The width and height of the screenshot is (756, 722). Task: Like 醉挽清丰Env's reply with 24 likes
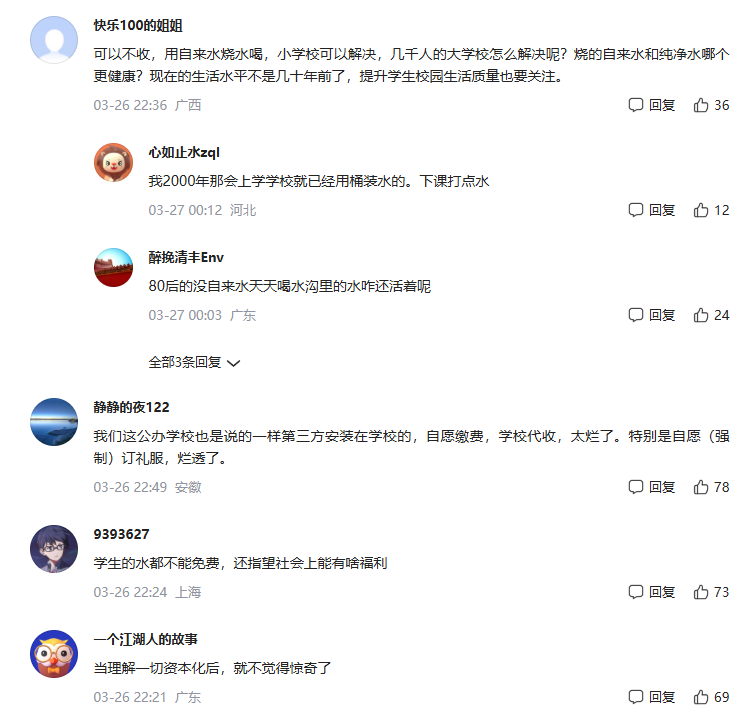(711, 315)
